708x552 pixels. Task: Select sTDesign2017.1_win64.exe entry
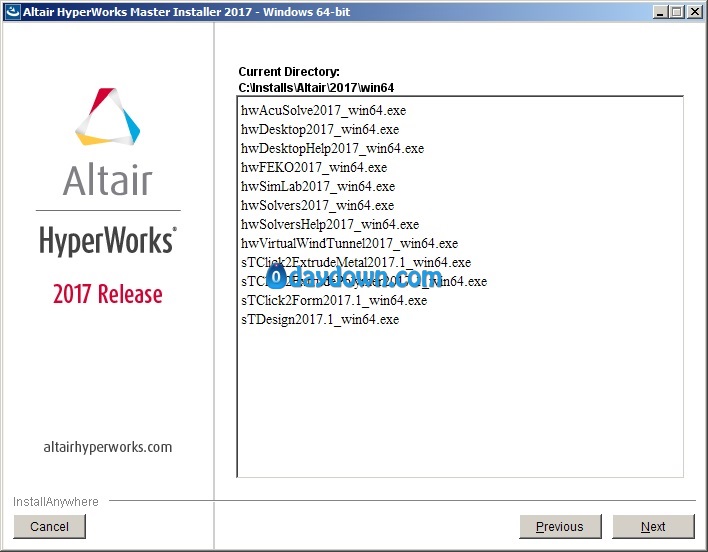click(x=320, y=319)
